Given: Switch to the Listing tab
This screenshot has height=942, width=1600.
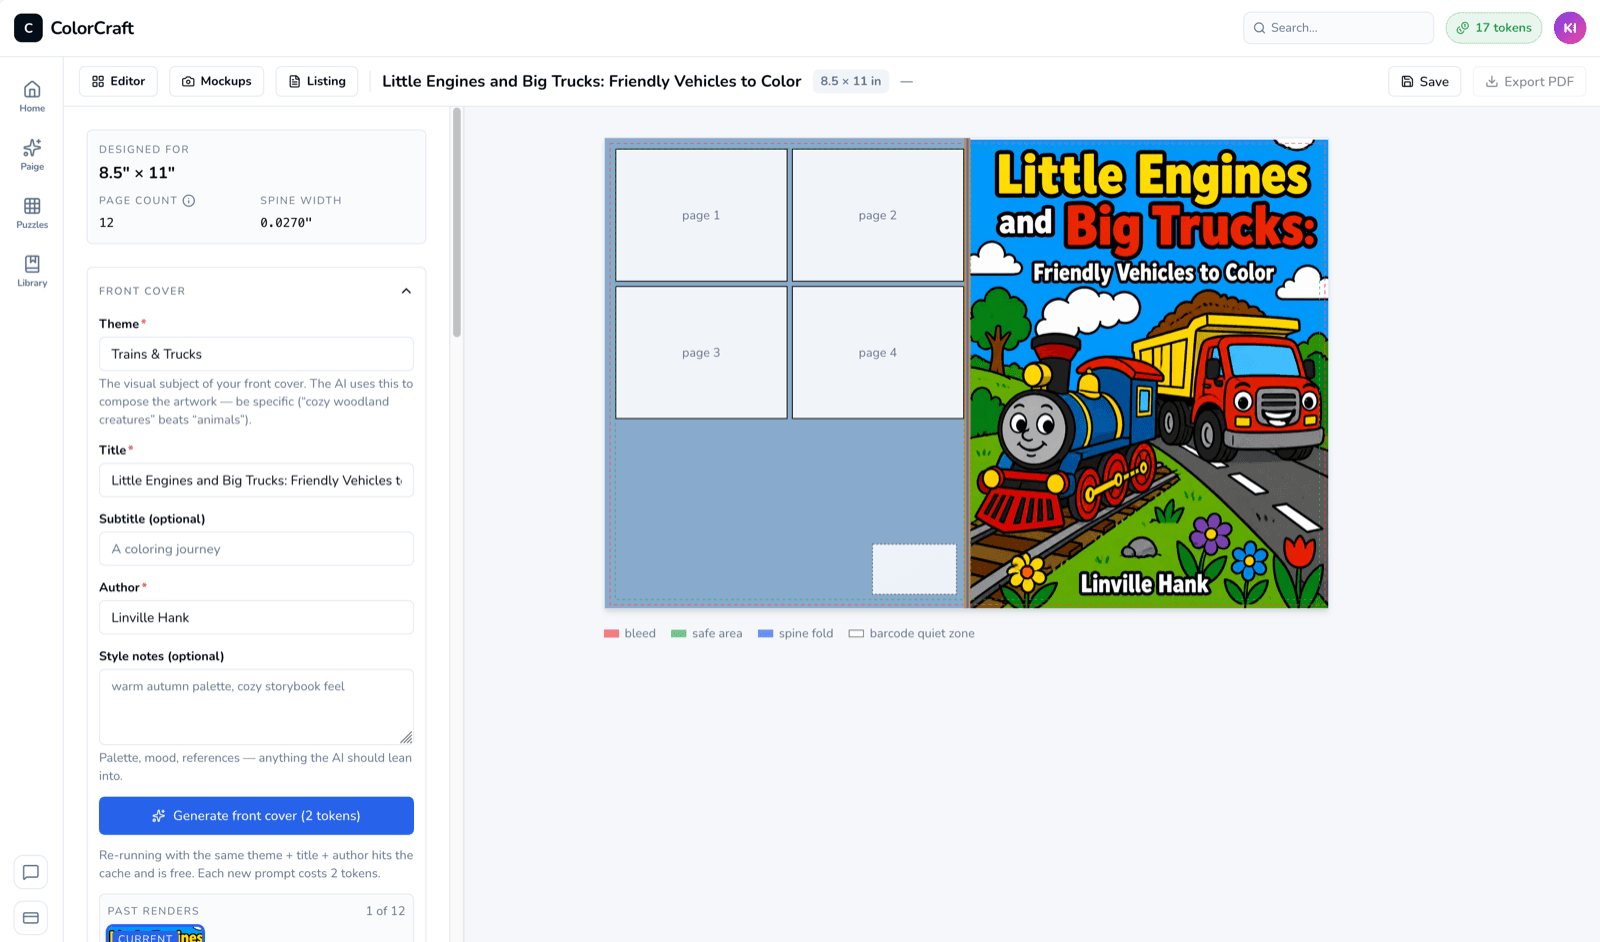Looking at the screenshot, I should coord(316,81).
